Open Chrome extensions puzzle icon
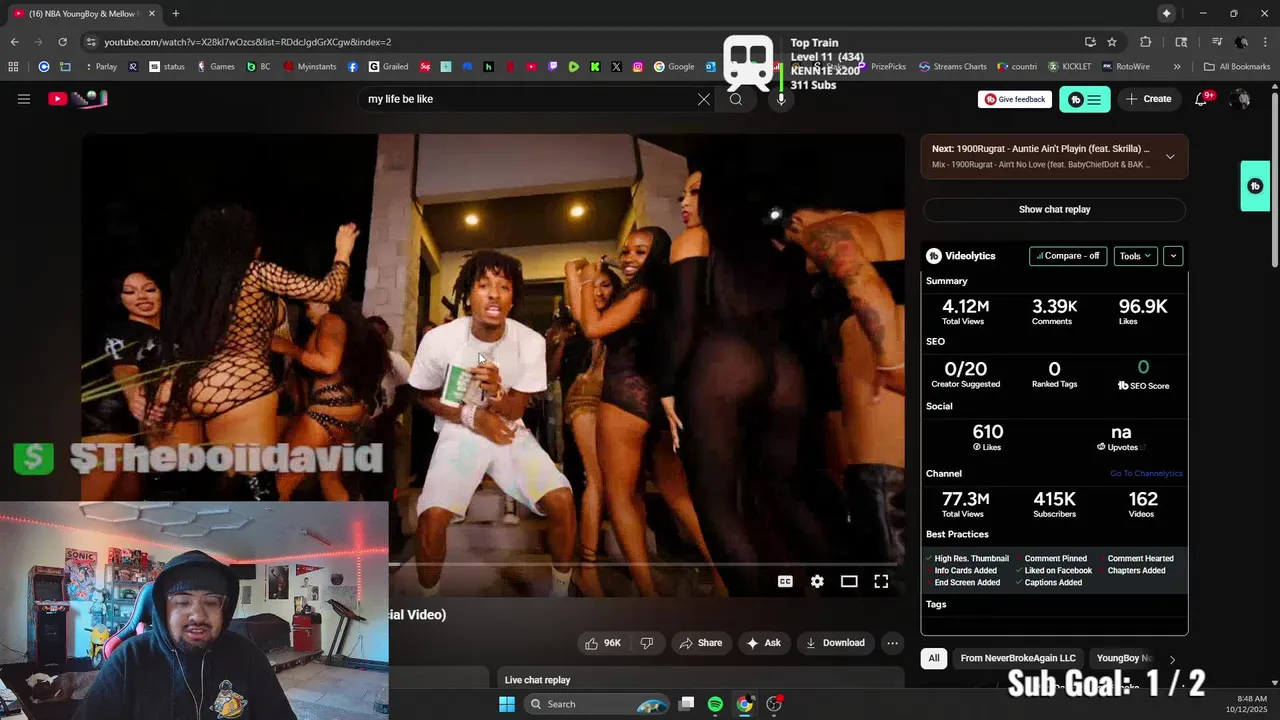Viewport: 1280px width, 720px height. tap(1146, 42)
